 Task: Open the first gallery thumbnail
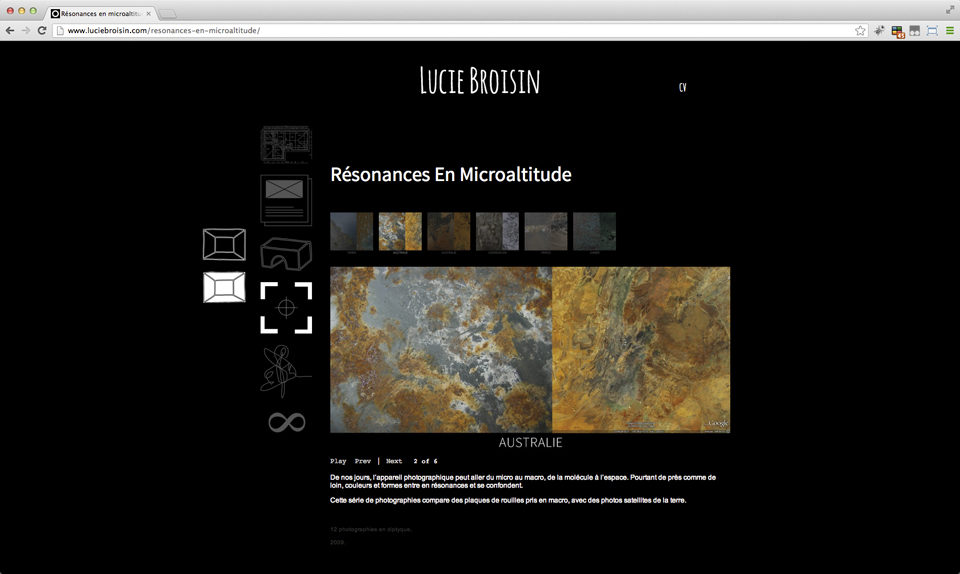[x=351, y=231]
